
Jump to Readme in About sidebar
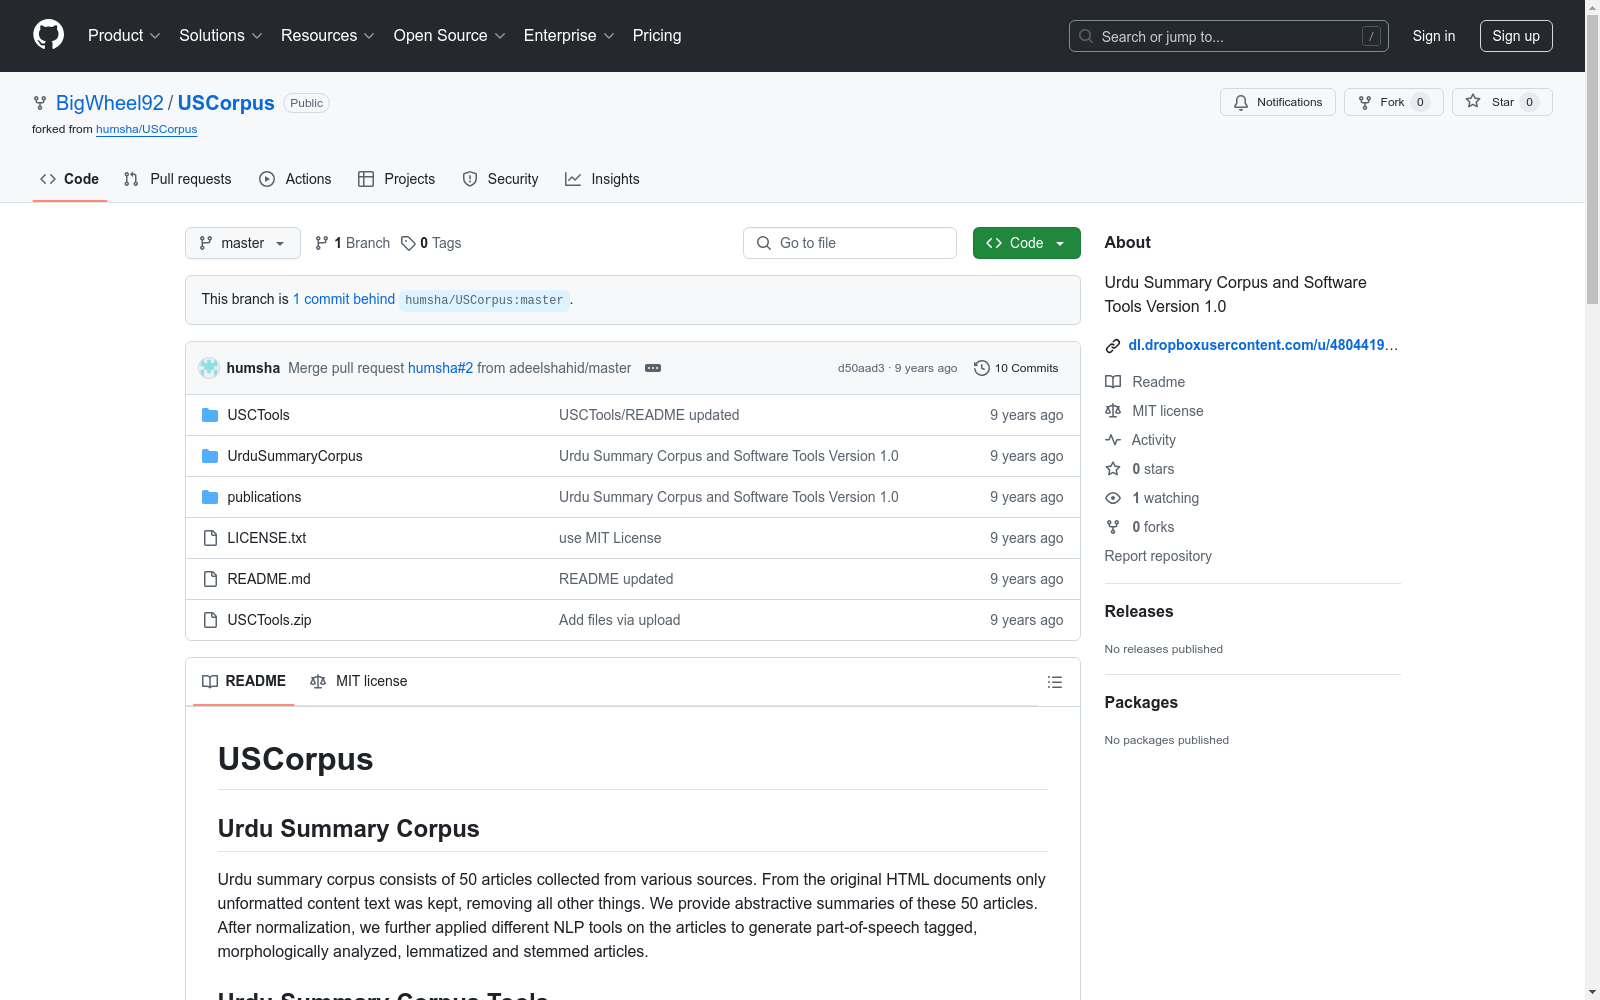(x=1145, y=382)
